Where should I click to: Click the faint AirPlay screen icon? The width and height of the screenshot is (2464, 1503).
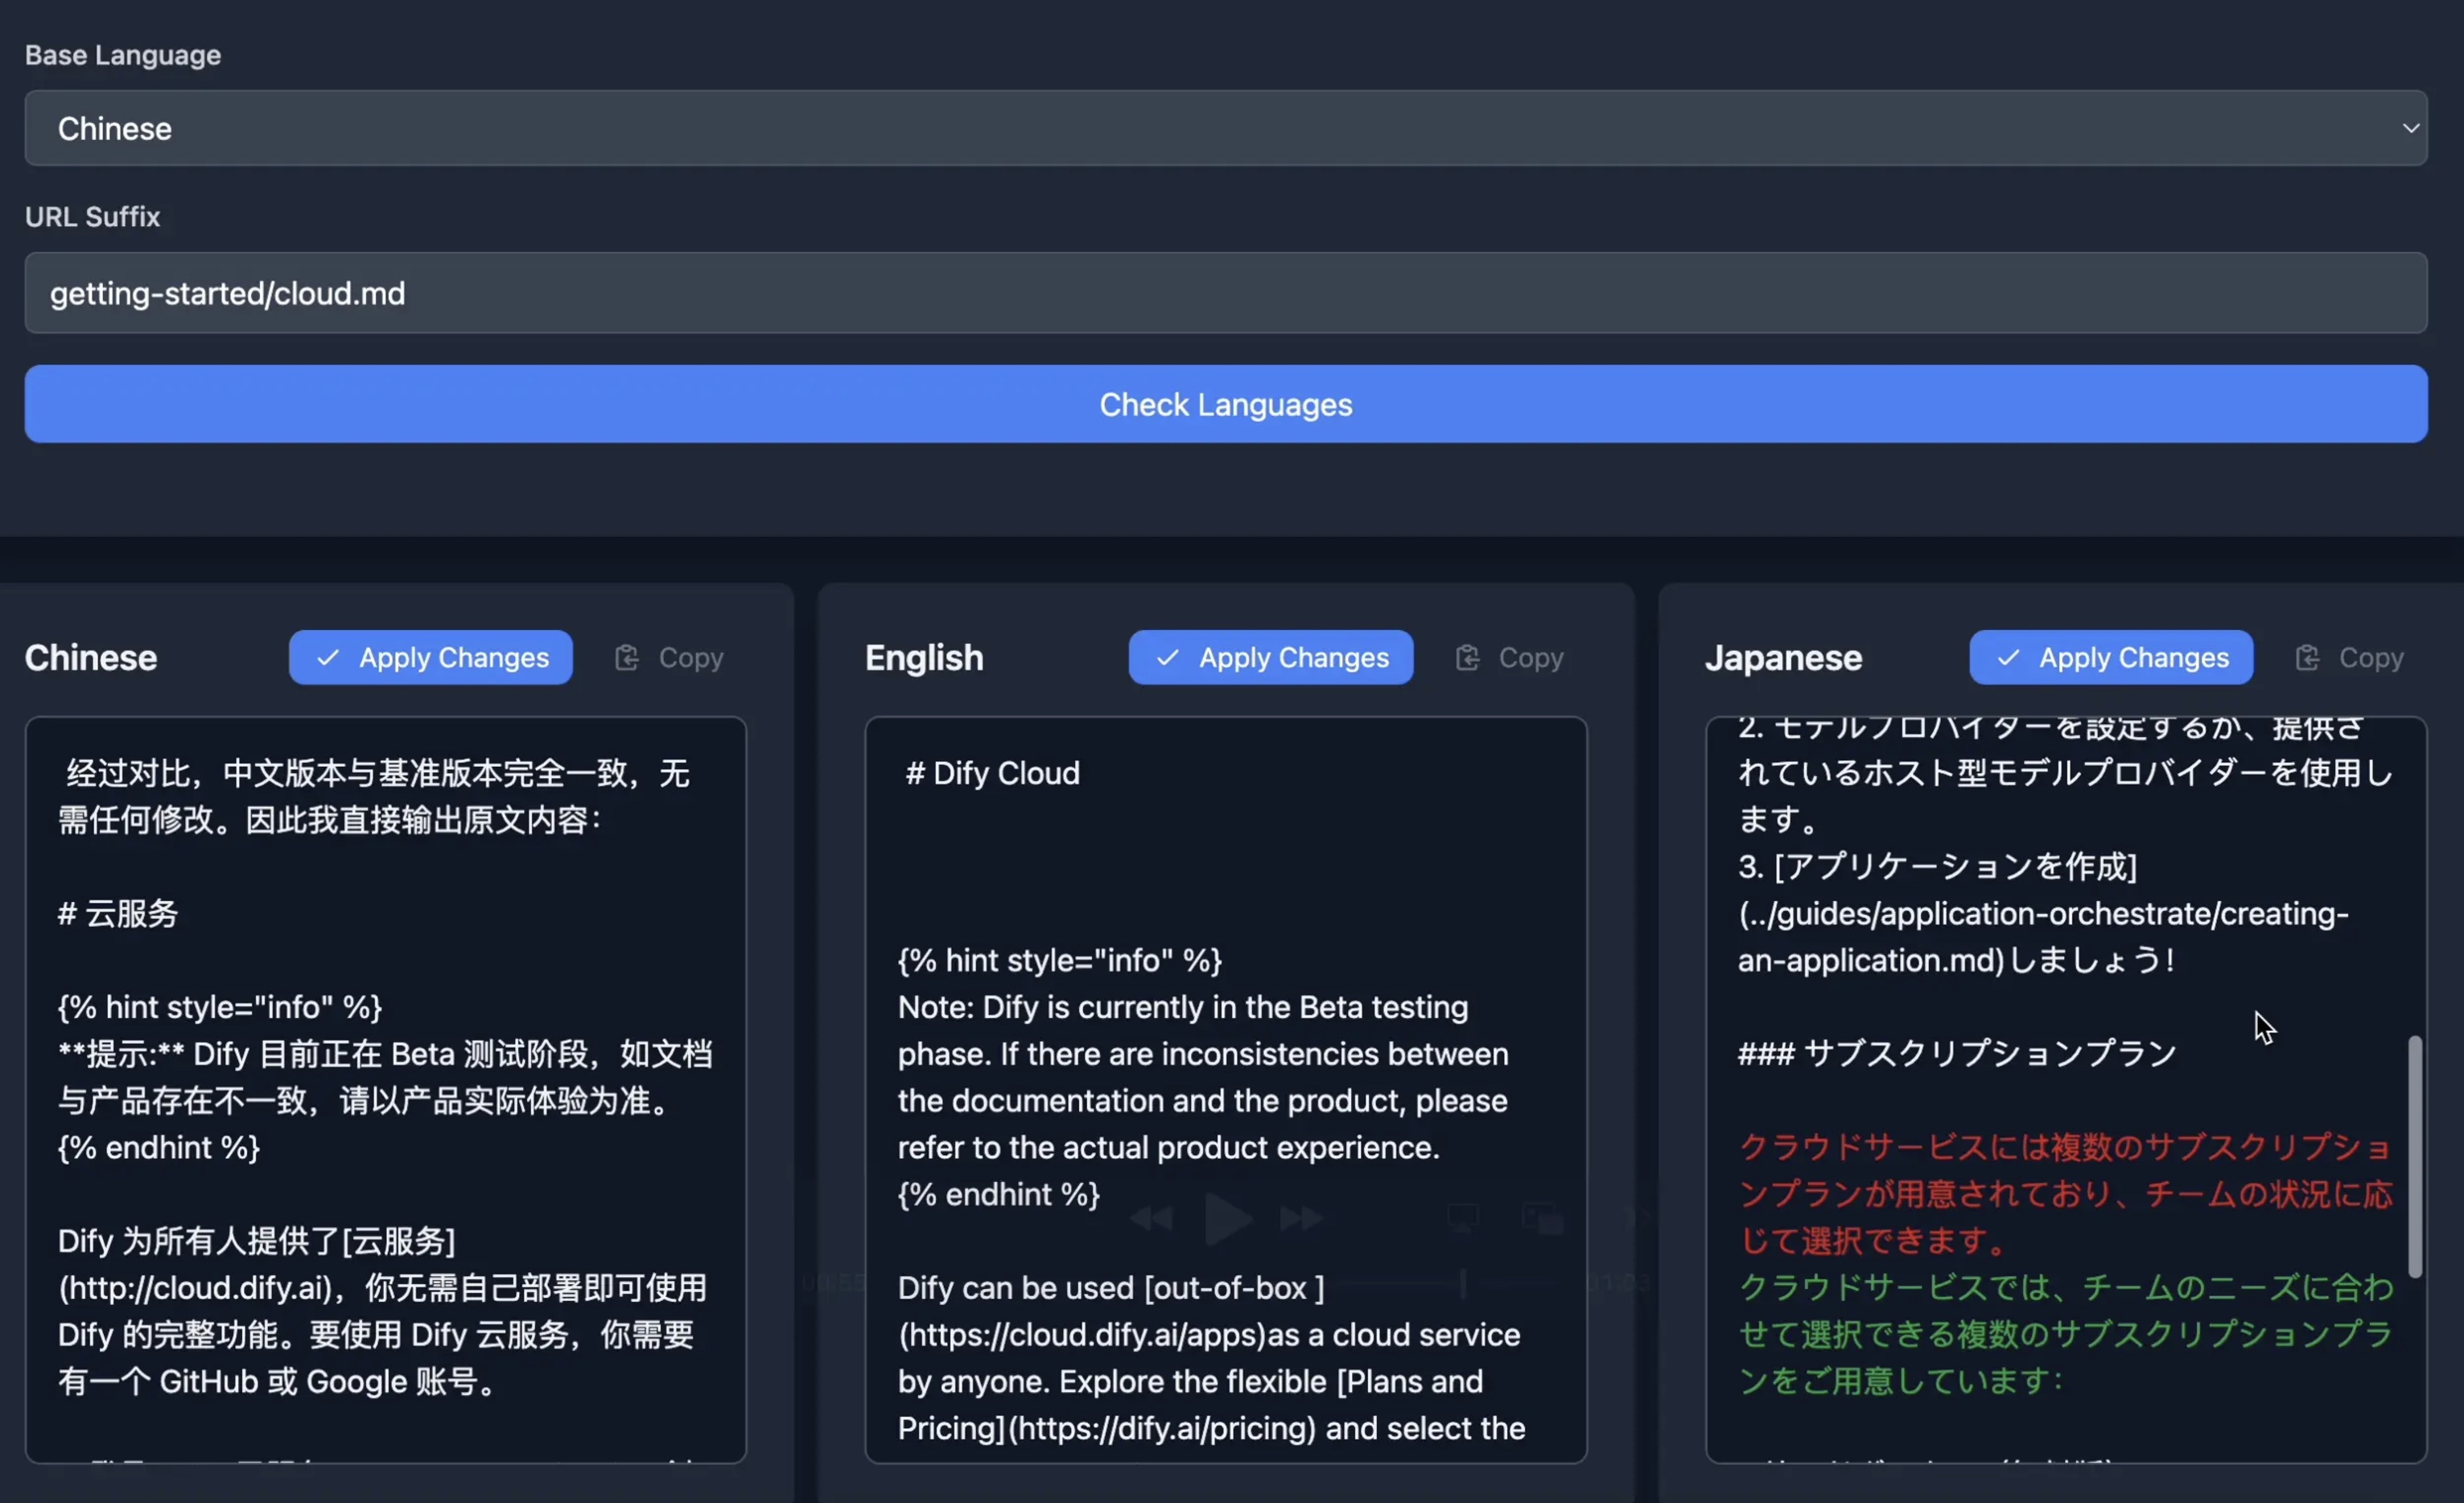(1463, 1217)
